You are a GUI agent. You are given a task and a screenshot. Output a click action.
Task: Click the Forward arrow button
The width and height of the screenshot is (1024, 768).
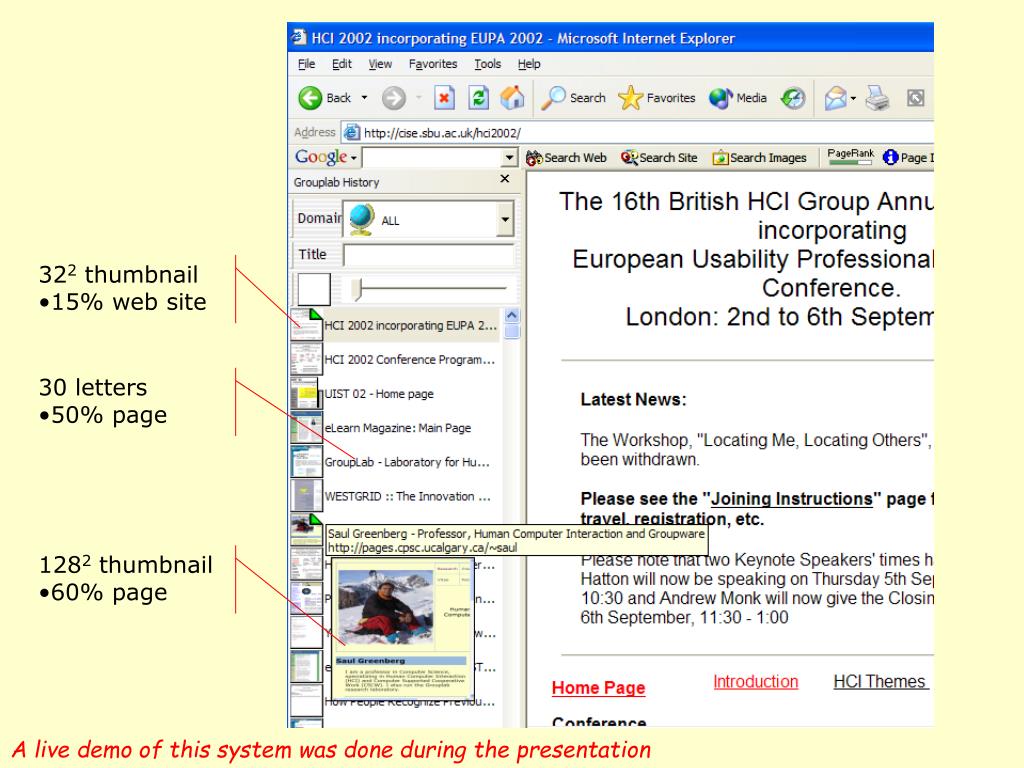pyautogui.click(x=394, y=98)
